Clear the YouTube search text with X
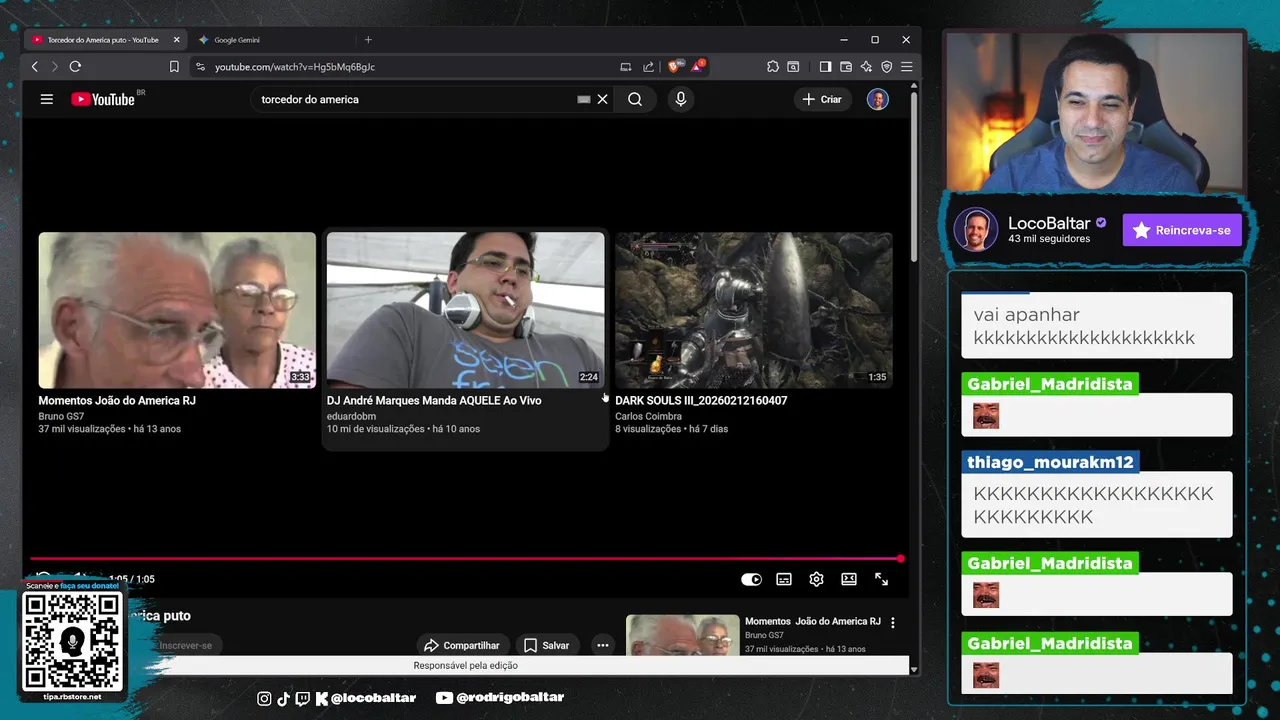This screenshot has width=1280, height=720. point(602,99)
